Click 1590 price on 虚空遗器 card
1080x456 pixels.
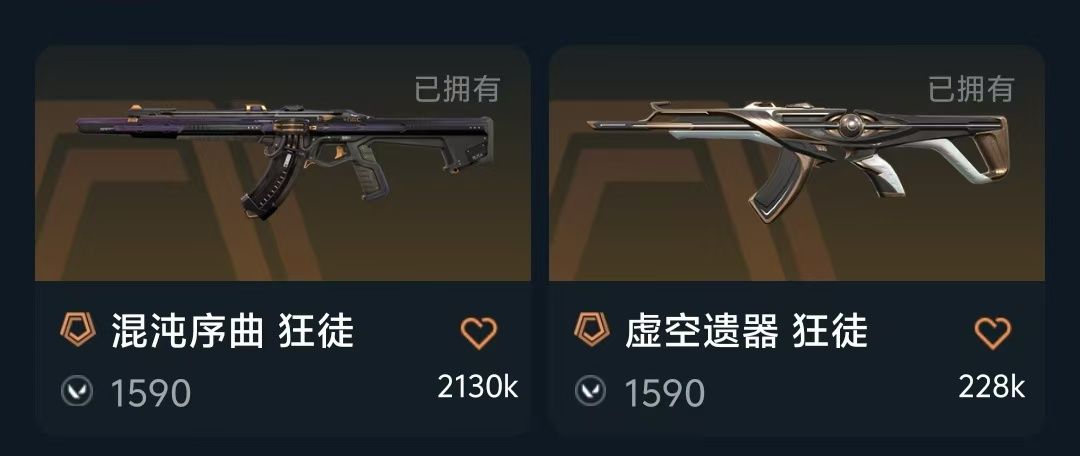pyautogui.click(x=665, y=393)
